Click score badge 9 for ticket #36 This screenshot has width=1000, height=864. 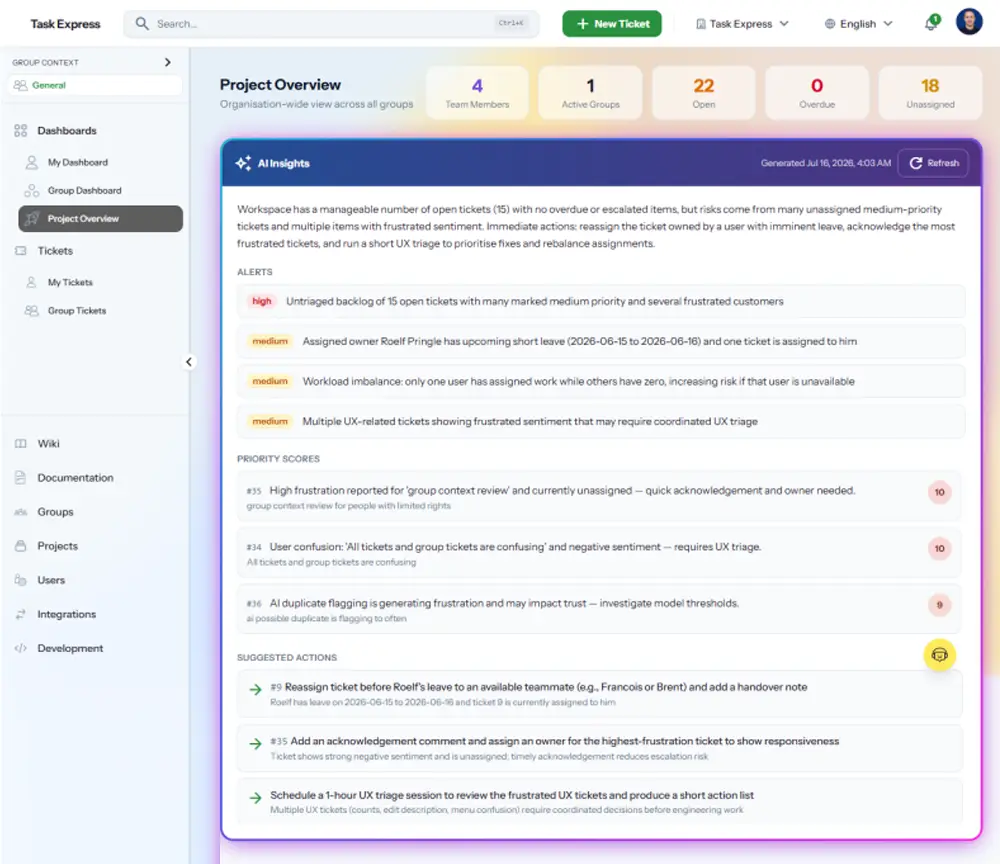[x=939, y=605]
